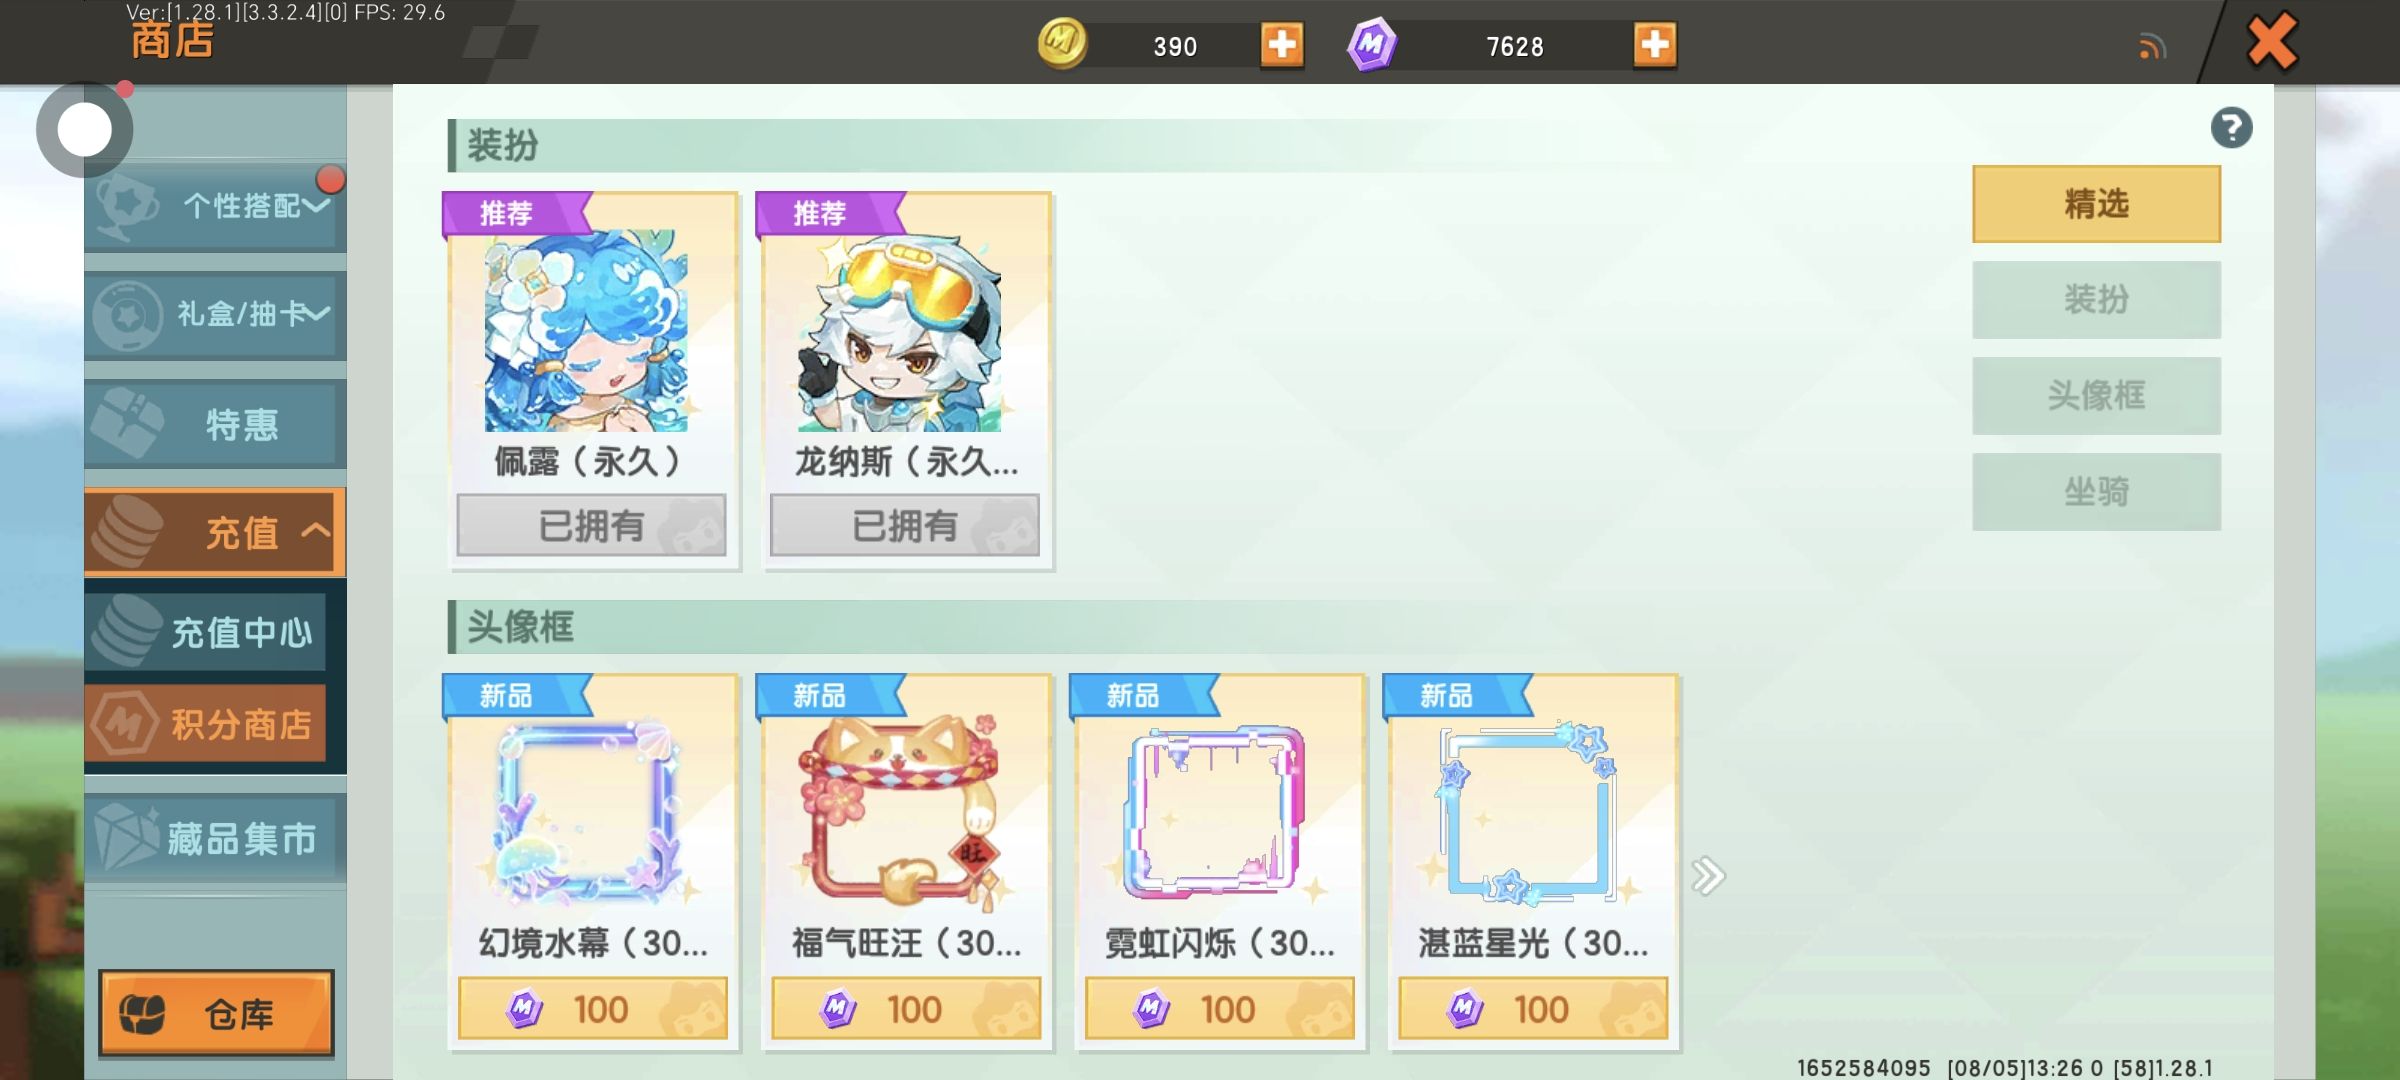Image resolution: width=2400 pixels, height=1080 pixels.
Task: Expand the 礼盒/抽卡 menu
Action: 215,315
